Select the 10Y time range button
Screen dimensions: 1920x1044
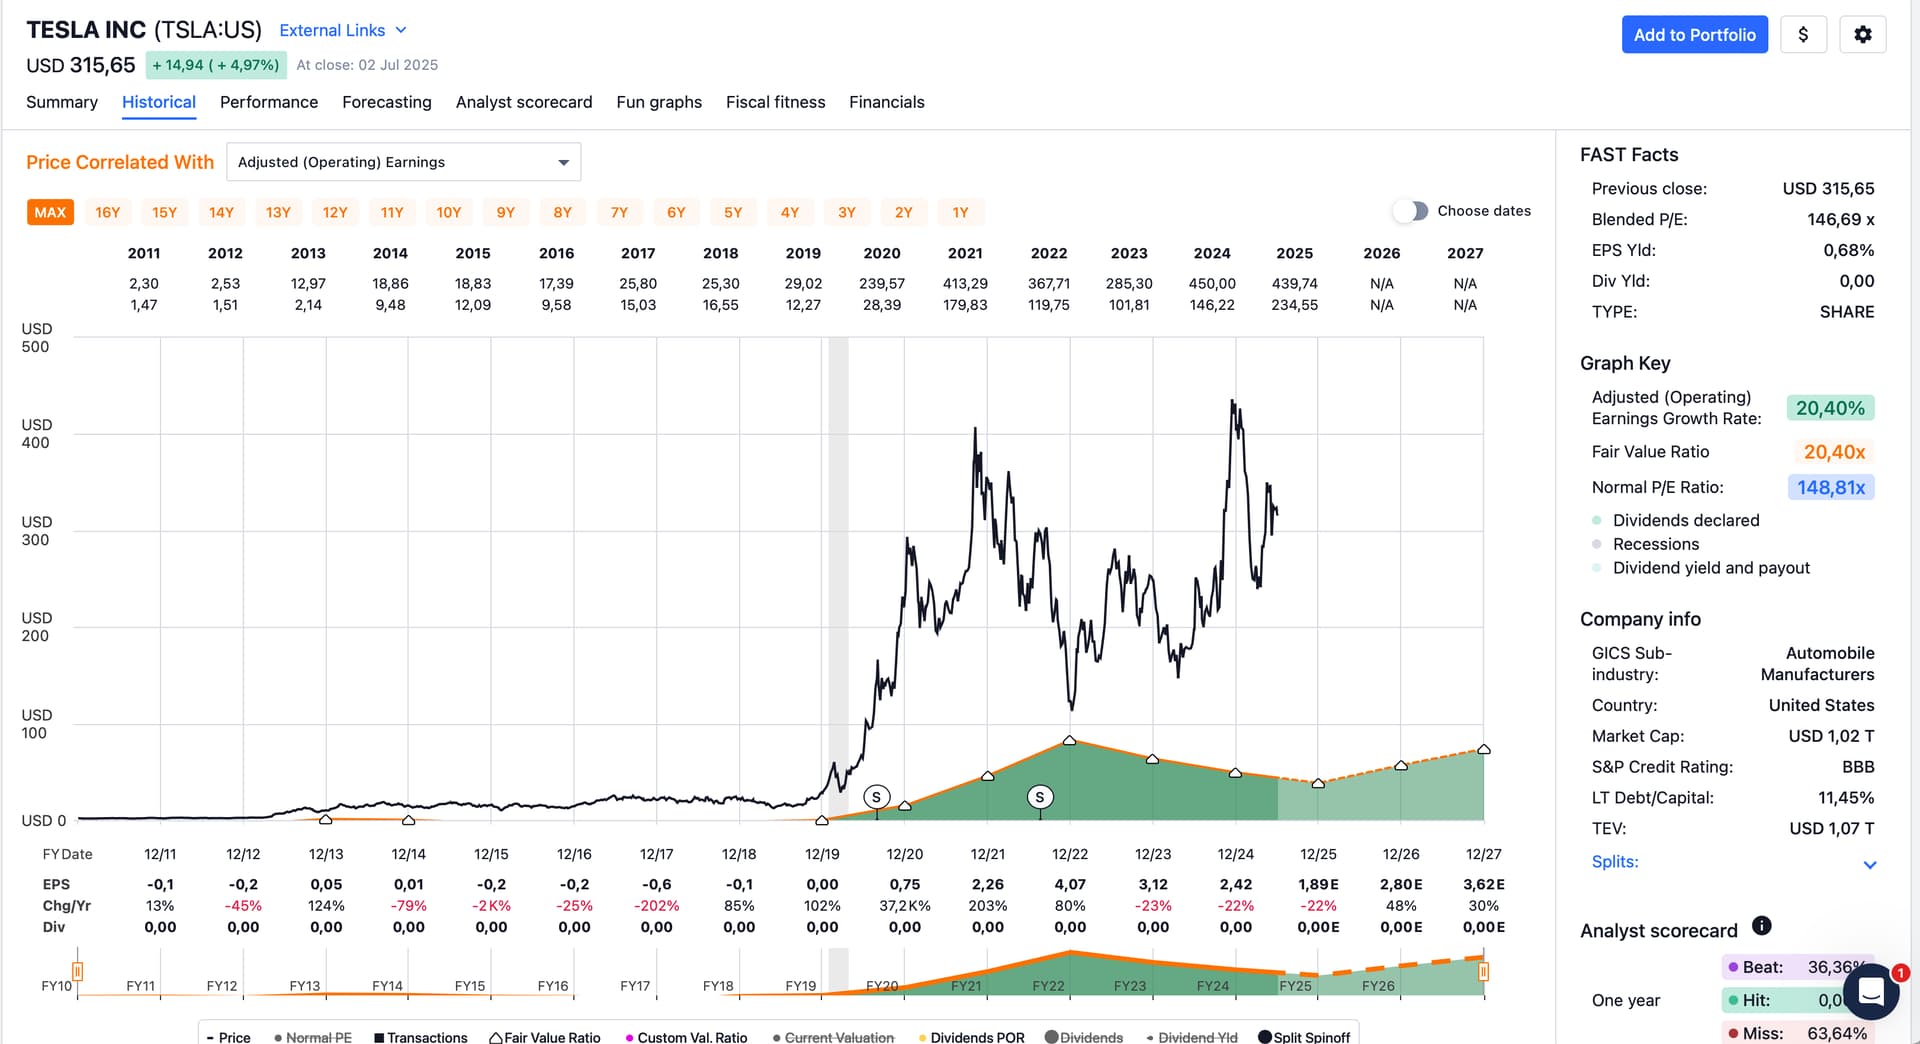pyautogui.click(x=449, y=212)
